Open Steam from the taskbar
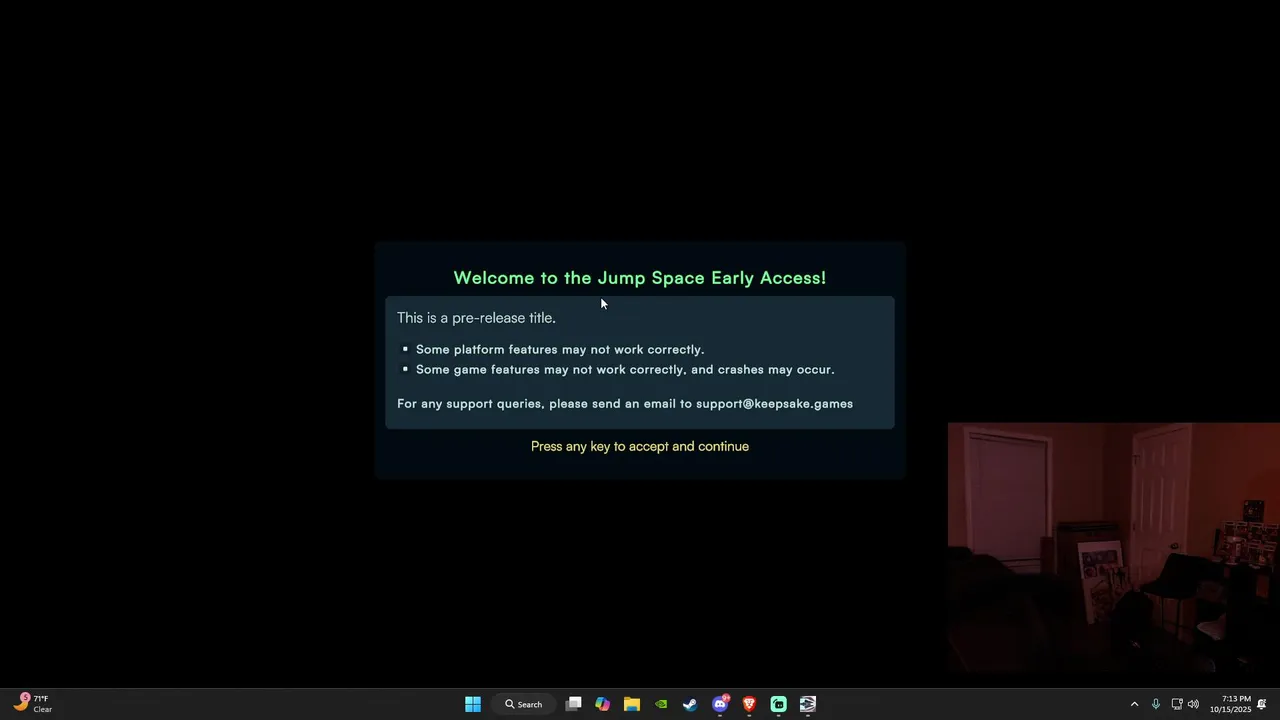Viewport: 1280px width, 720px height. (690, 704)
